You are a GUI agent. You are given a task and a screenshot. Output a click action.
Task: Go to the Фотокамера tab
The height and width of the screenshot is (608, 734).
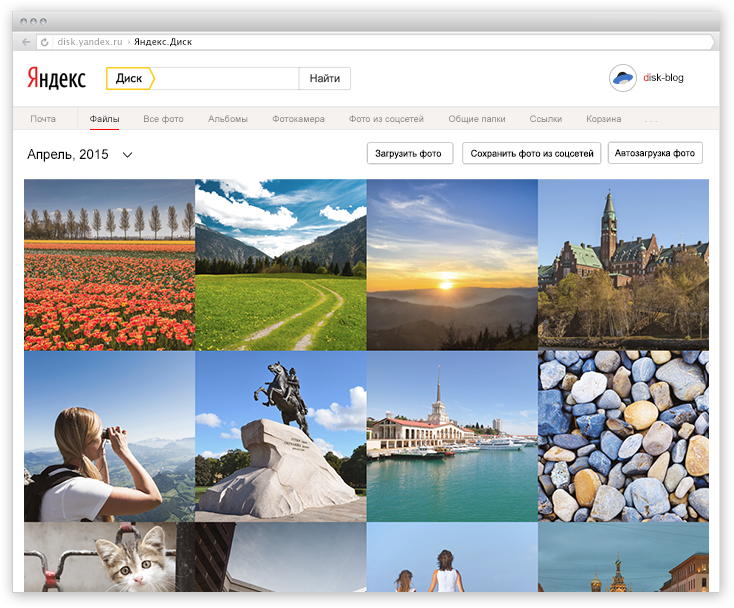pyautogui.click(x=298, y=119)
